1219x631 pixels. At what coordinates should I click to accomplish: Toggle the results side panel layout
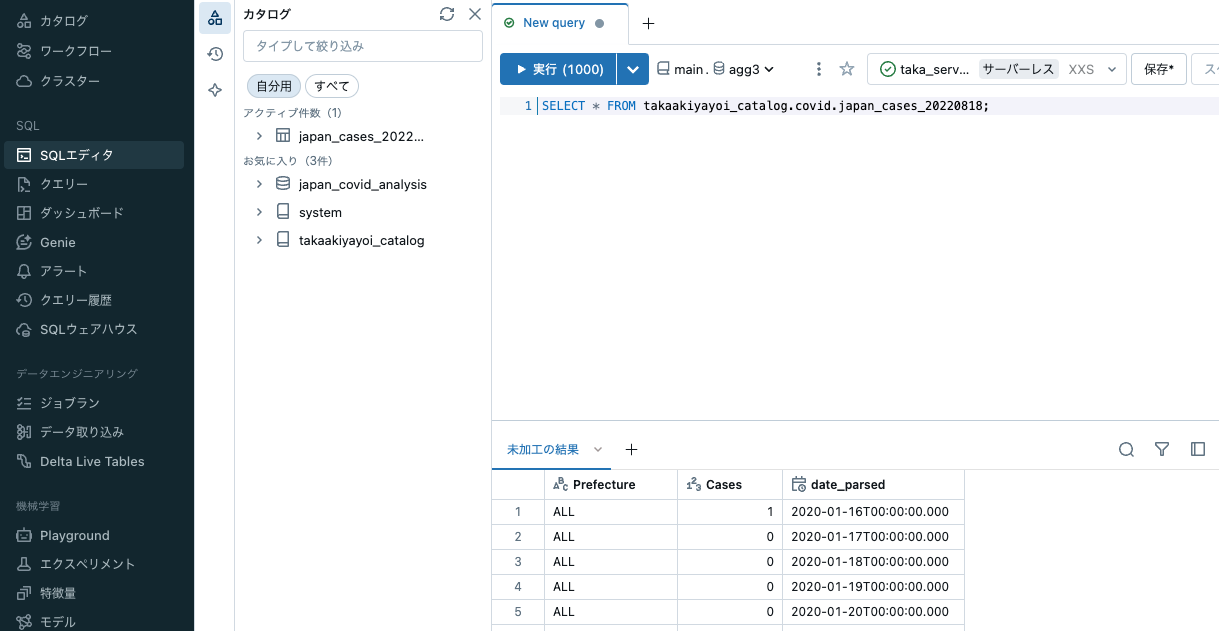(1198, 449)
